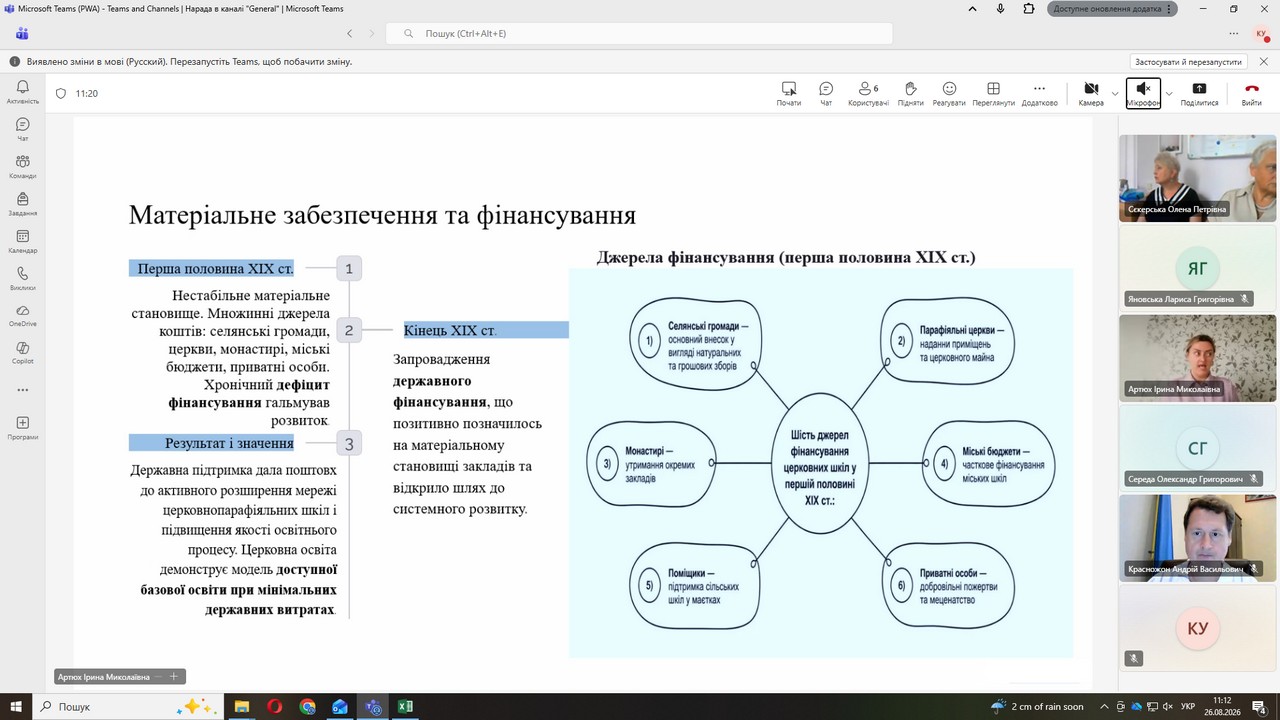Image resolution: width=1280 pixels, height=720 pixels.
Task: Expand the title bar up-chevron
Action: click(x=972, y=8)
